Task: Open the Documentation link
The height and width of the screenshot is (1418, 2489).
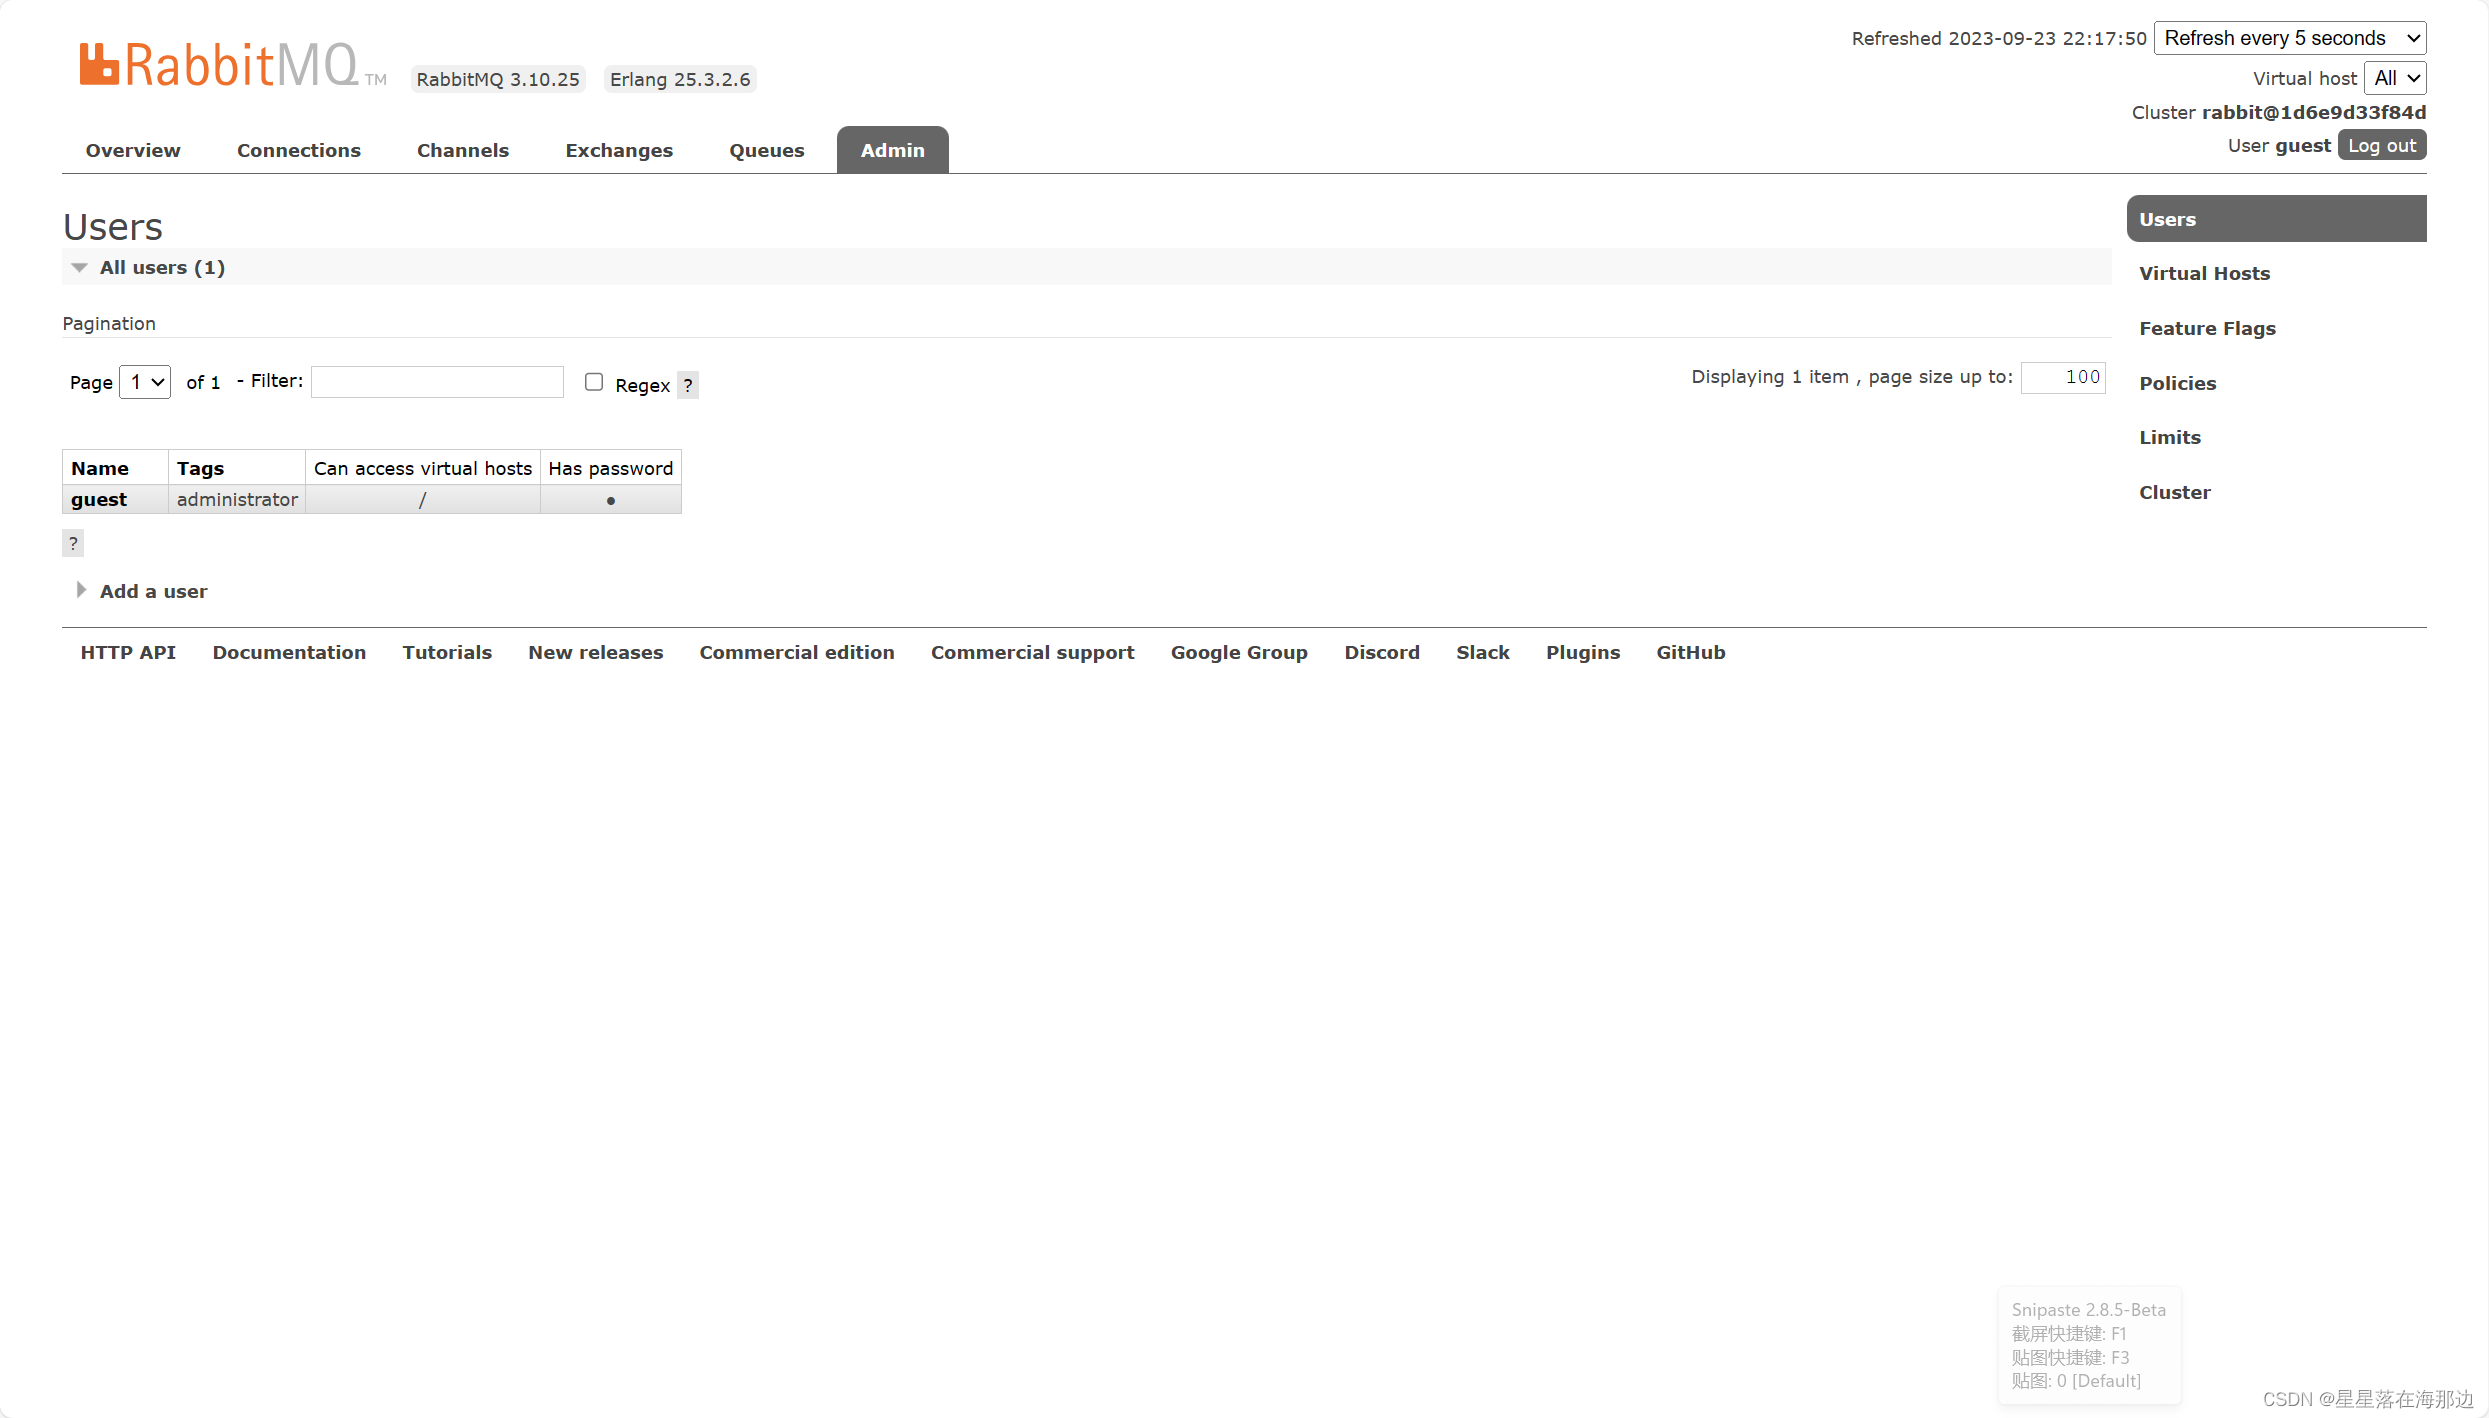Action: 289,652
